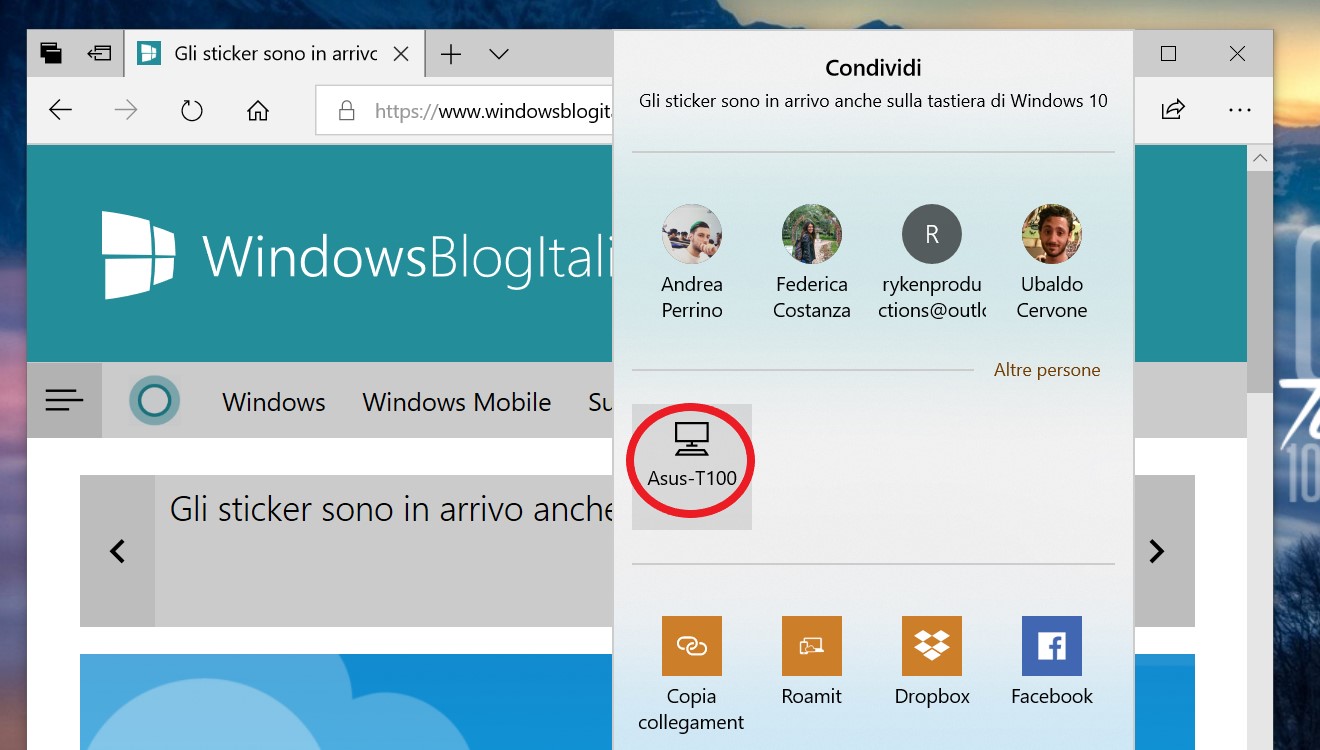Click the article image below the carousel
This screenshot has height=750, width=1320.
pos(346,702)
